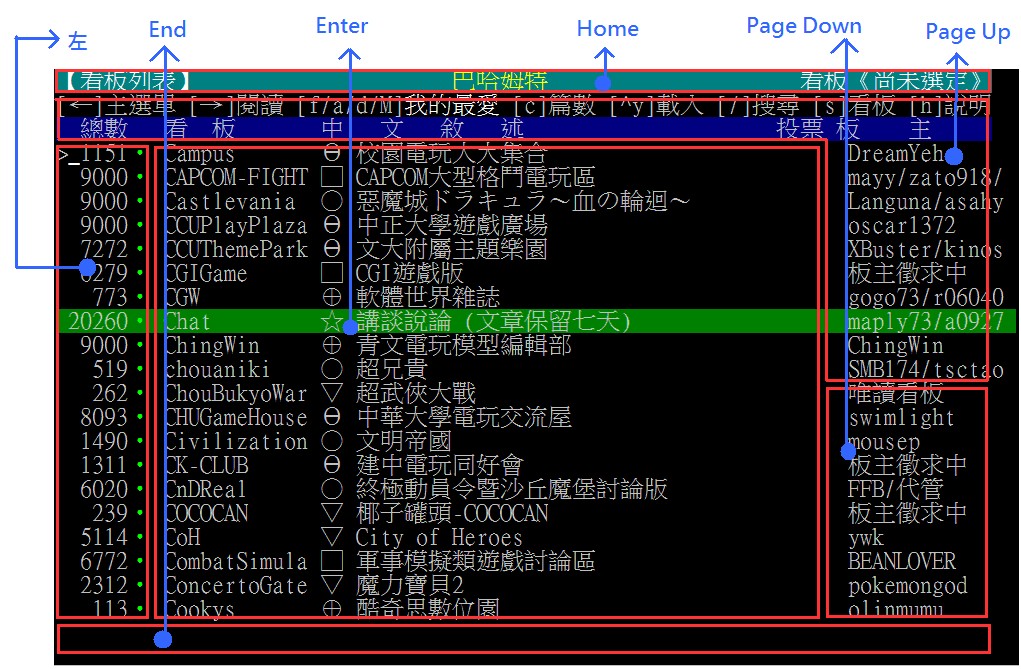1021x669 pixels.
Task: Click the 總數 column header
Action: tap(103, 129)
